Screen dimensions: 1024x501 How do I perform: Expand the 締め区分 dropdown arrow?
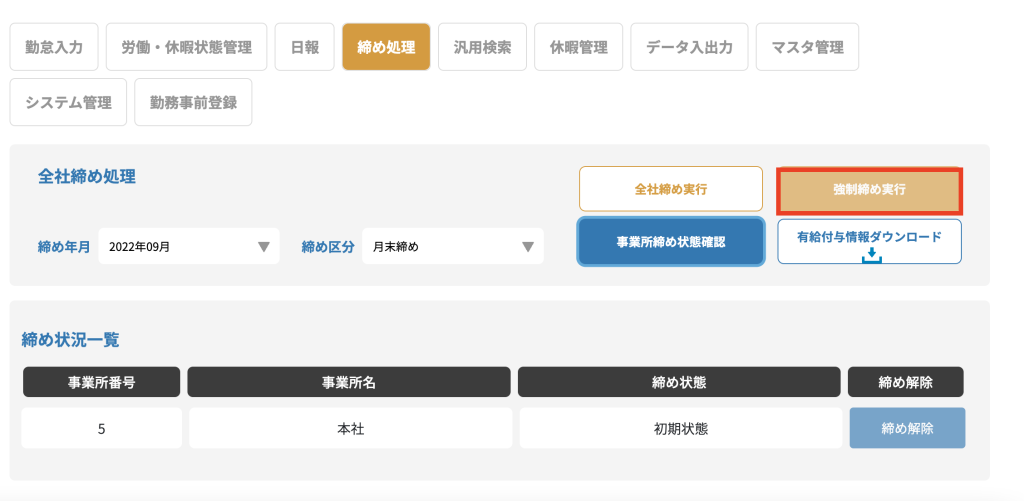tap(528, 247)
